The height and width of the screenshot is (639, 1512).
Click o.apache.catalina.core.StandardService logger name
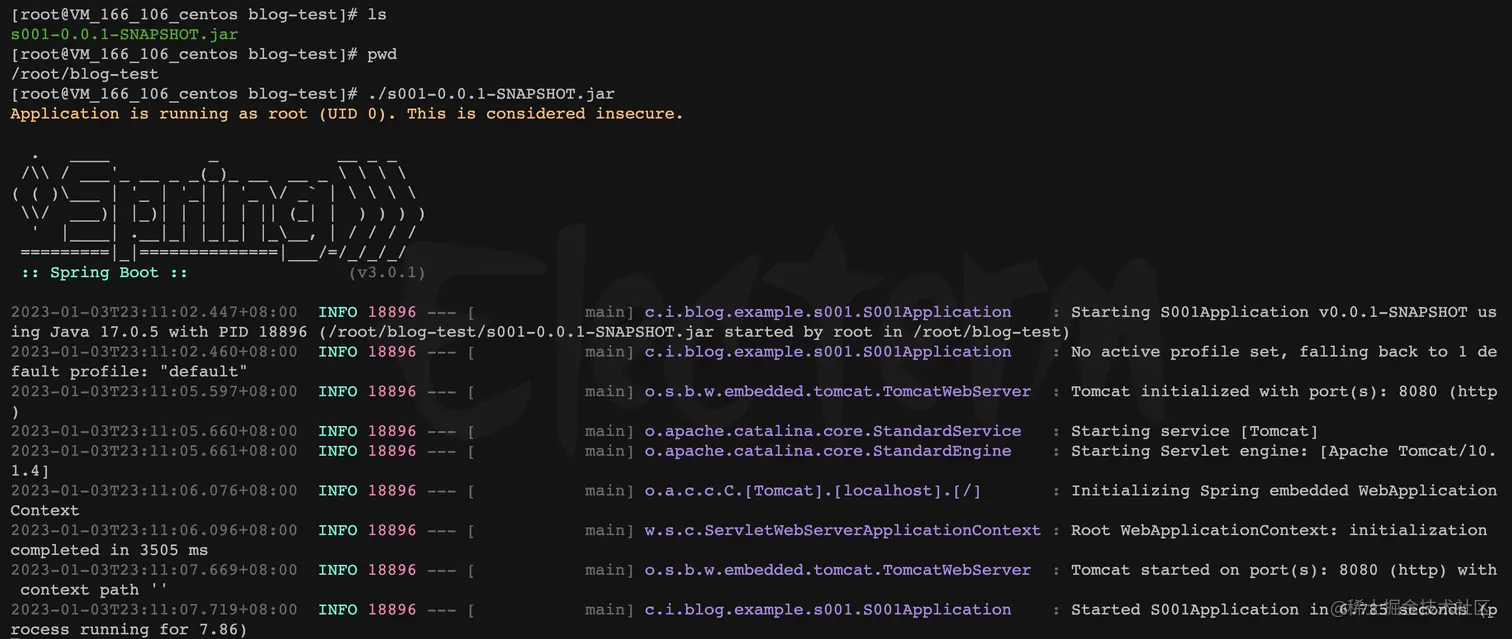[x=833, y=431]
